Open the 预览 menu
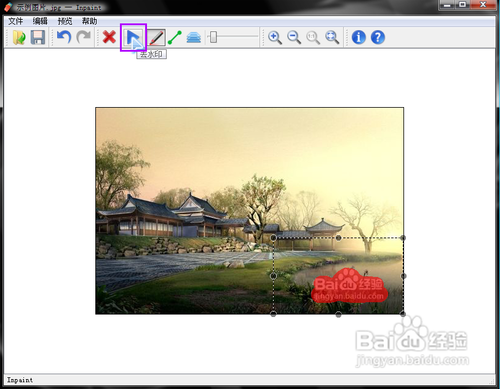This screenshot has height=389, width=500. click(65, 21)
